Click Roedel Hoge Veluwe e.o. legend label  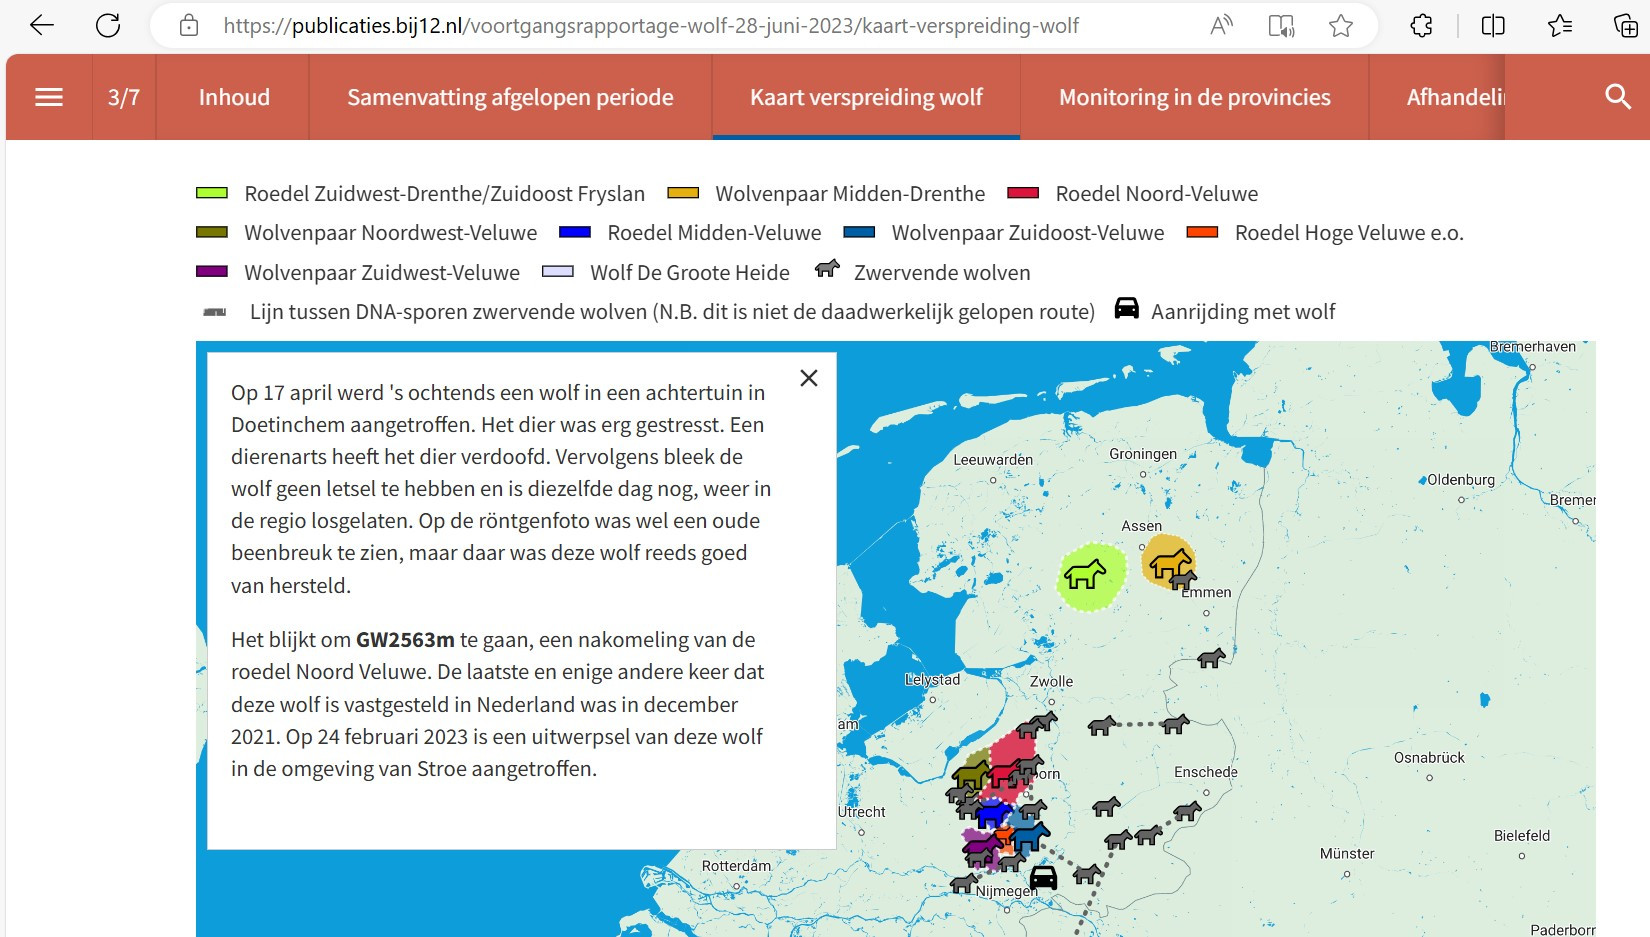[x=1349, y=233]
